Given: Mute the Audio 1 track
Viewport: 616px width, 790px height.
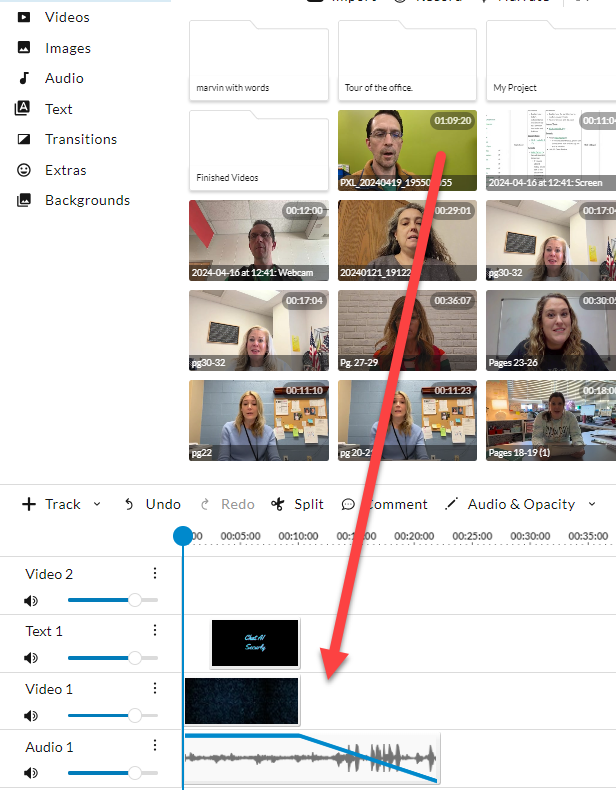Looking at the screenshot, I should coord(31,773).
